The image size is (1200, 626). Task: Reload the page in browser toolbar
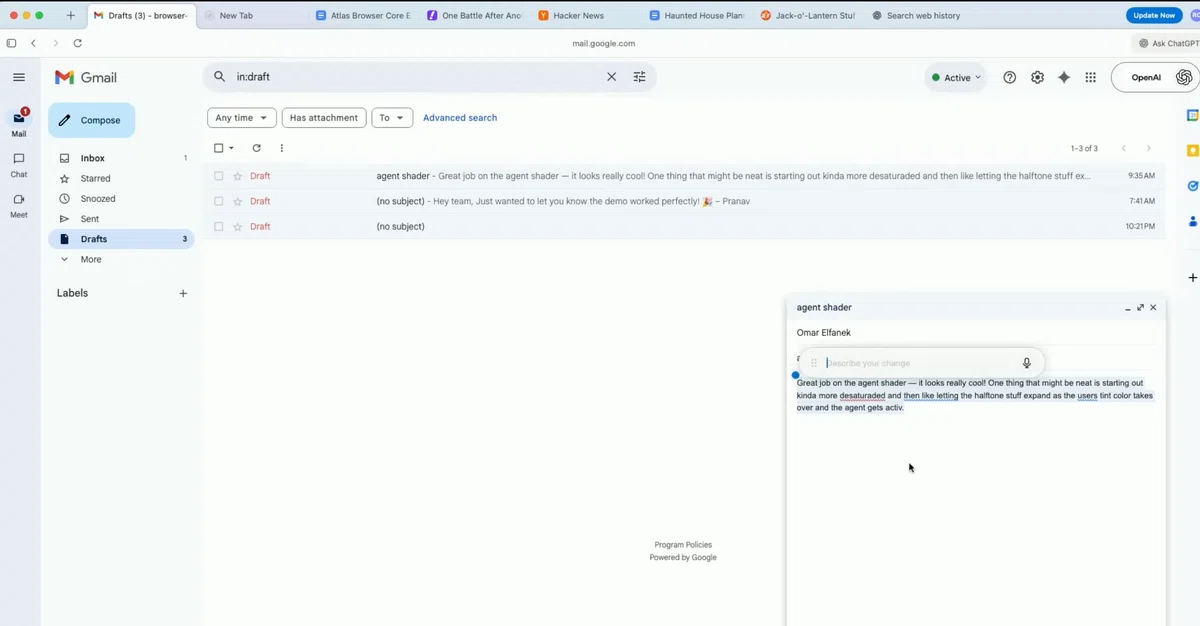78,43
